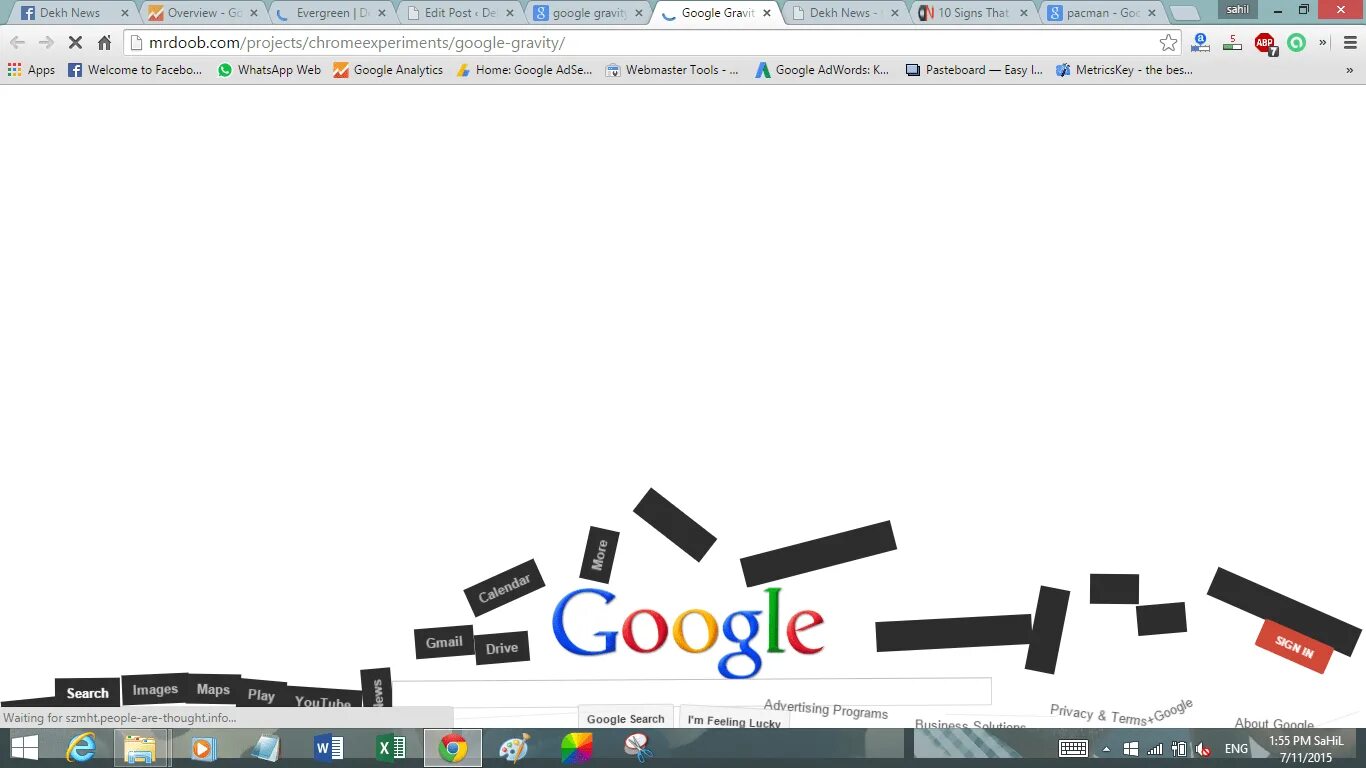Click the Play block in the fallen nav
The image size is (1366, 768).
pyautogui.click(x=261, y=694)
